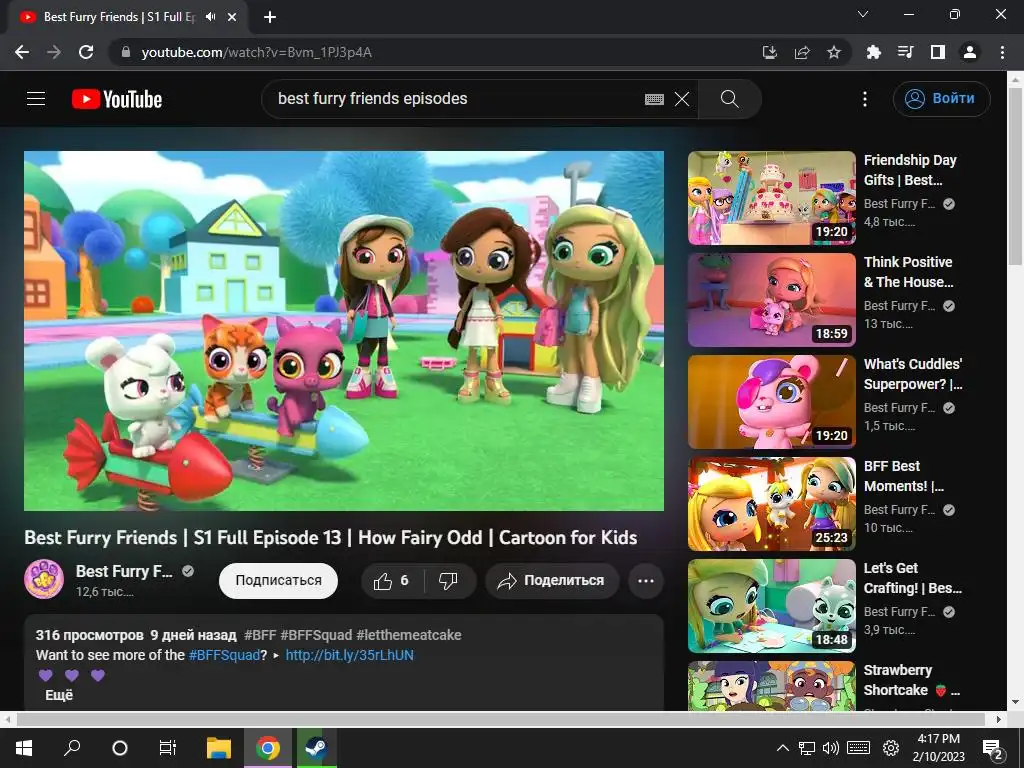Open media controls icon in toolbar

[905, 52]
